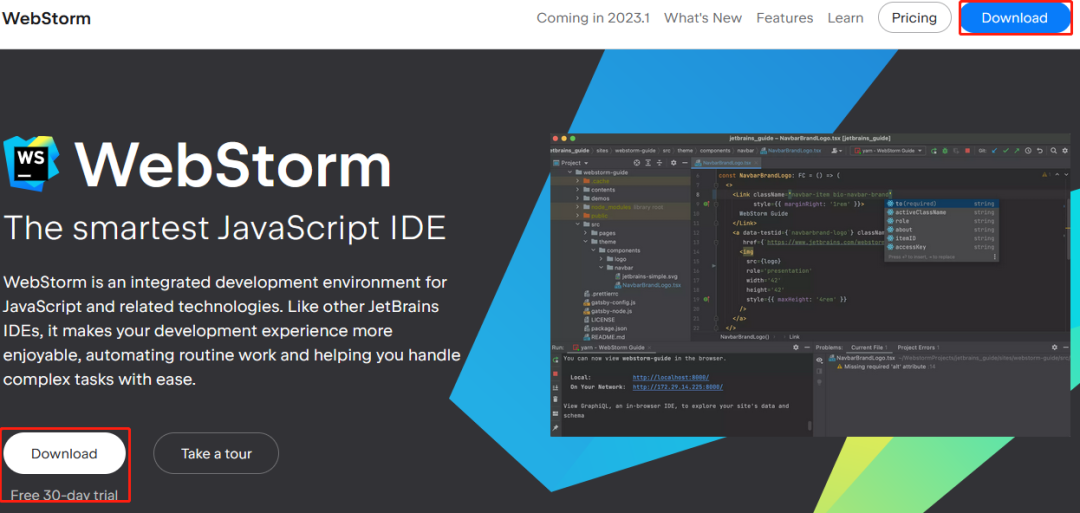Click the Rerun icon in Run panel
This screenshot has height=513, width=1080.
pyautogui.click(x=555, y=360)
